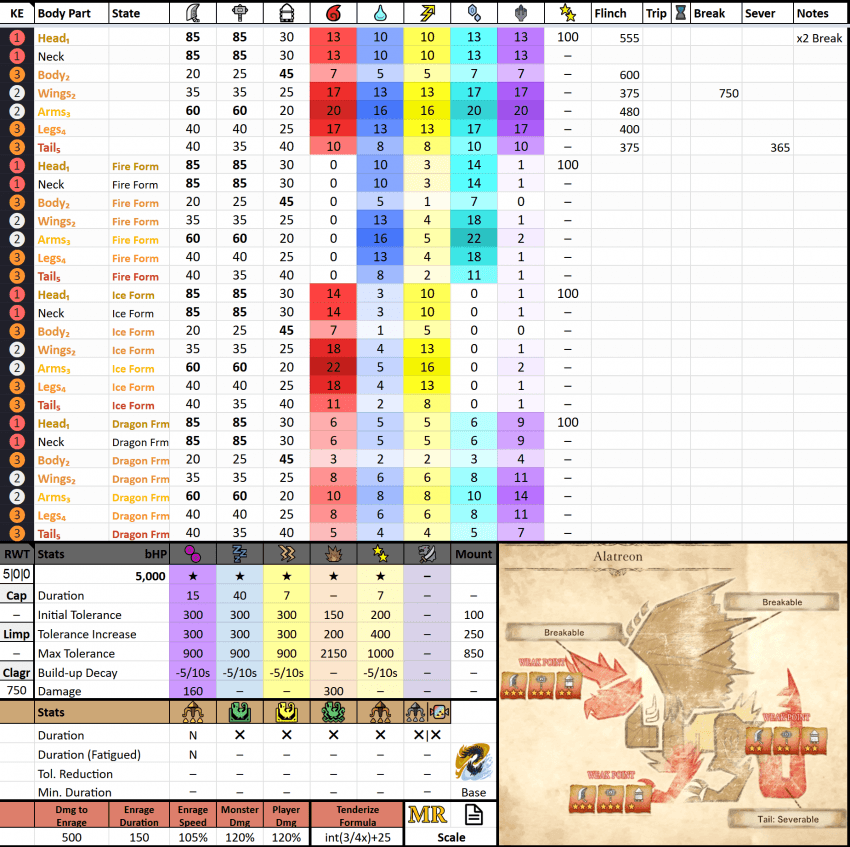This screenshot has width=850, height=847.
Task: Click the poison damage value 160
Action: pyautogui.click(x=192, y=691)
